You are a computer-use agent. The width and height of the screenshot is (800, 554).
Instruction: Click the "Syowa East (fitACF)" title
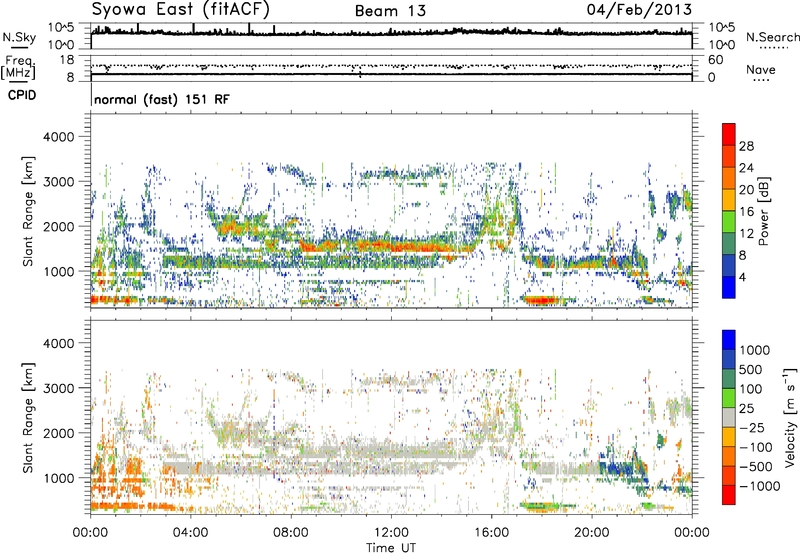[x=181, y=9]
